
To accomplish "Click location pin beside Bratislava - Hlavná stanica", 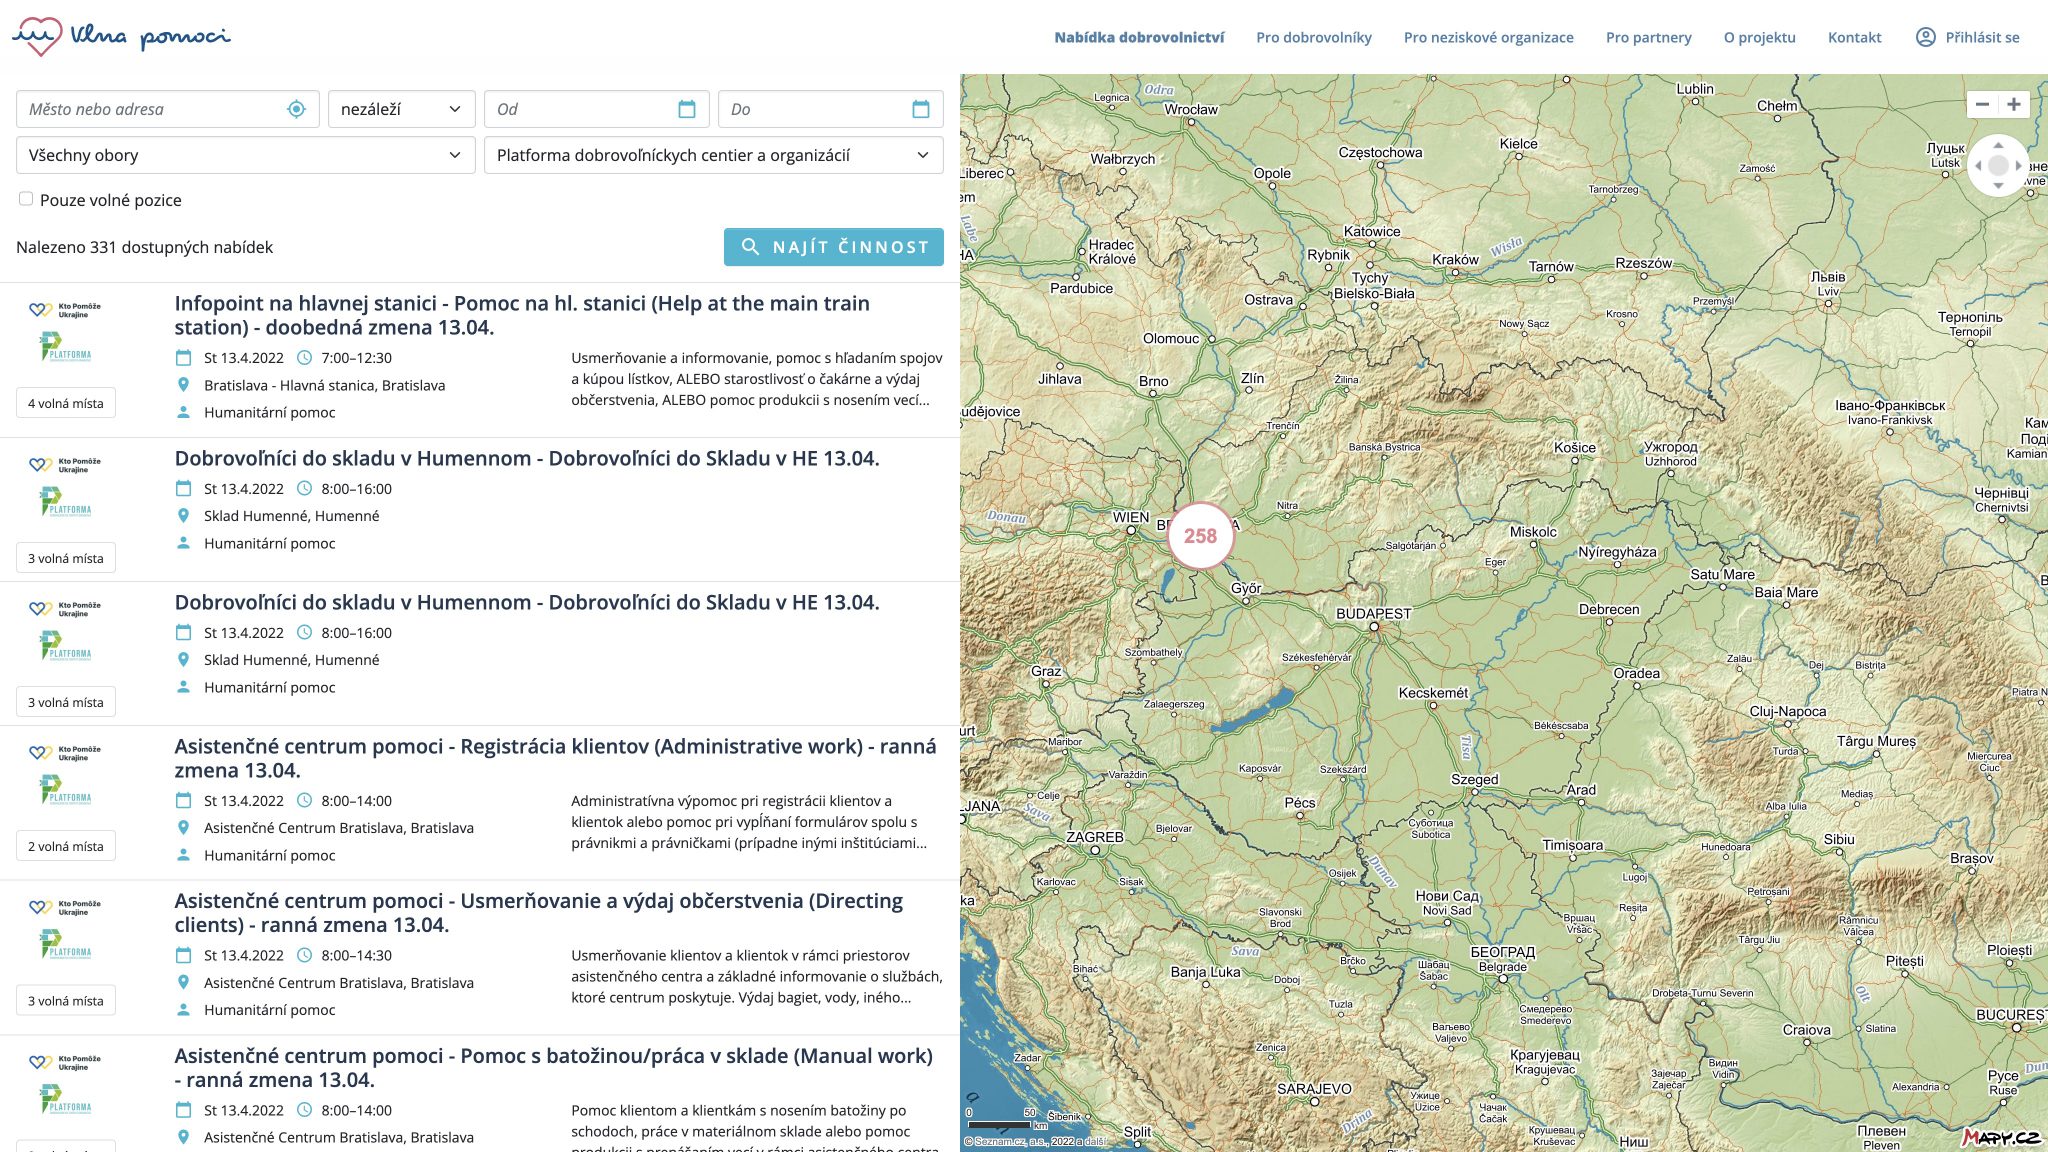I will [x=183, y=385].
